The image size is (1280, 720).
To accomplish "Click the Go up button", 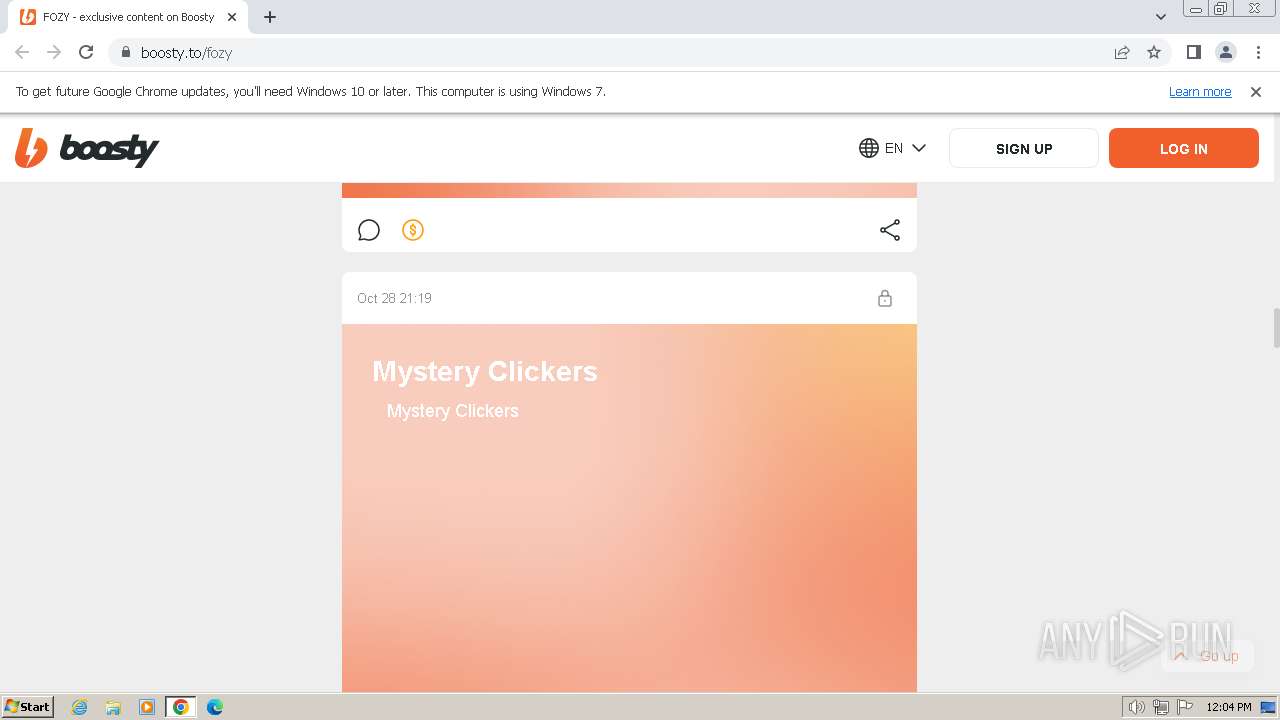I will point(1207,656).
